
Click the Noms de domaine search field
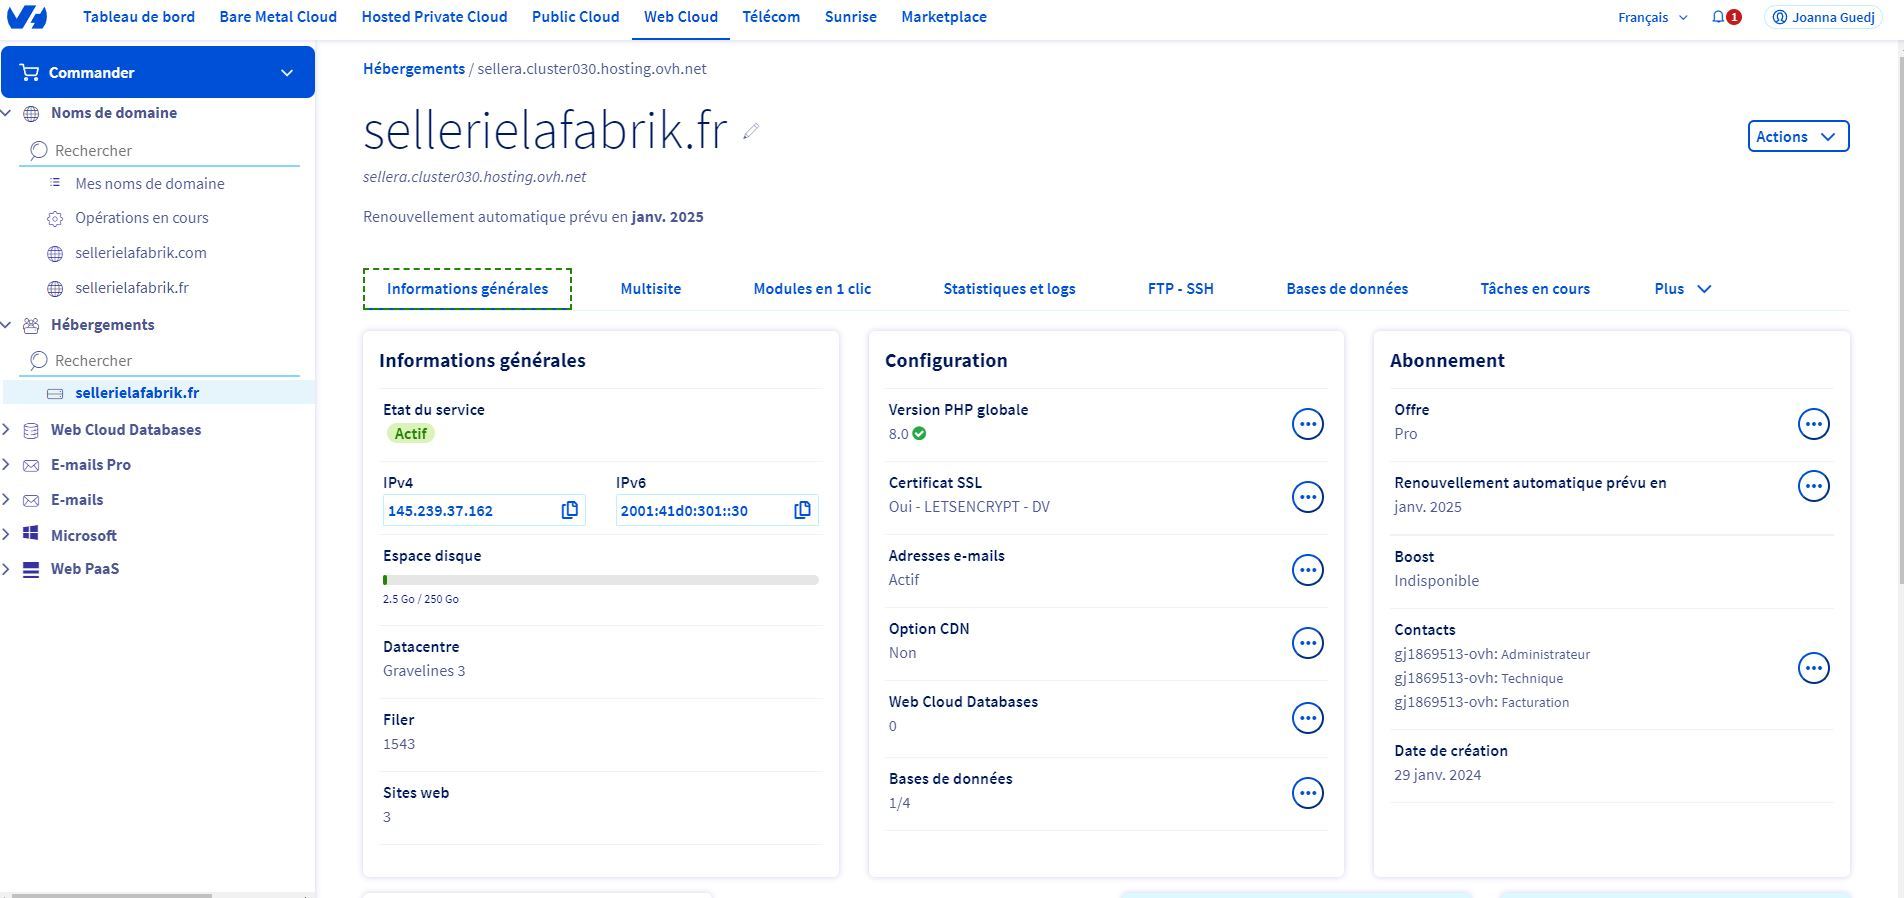170,151
